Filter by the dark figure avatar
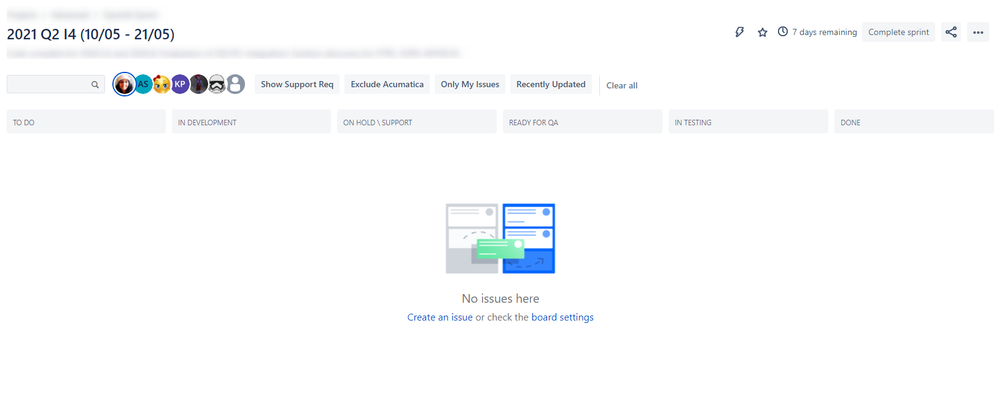 [199, 84]
